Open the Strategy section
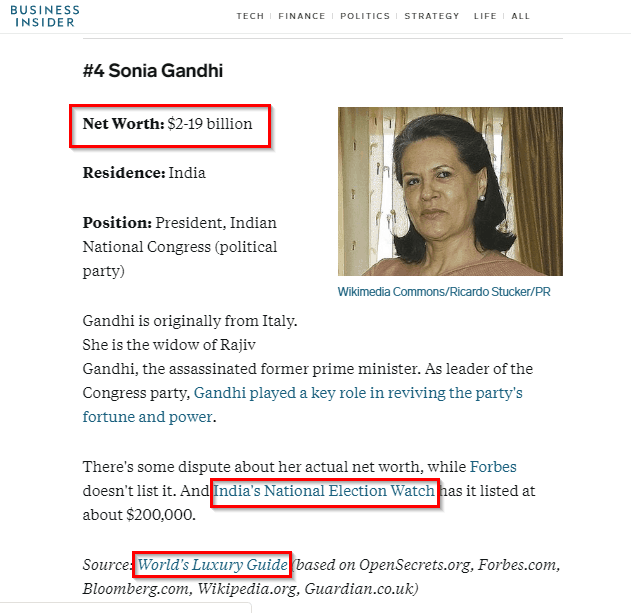Screen dimensions: 631x613 click(x=432, y=16)
